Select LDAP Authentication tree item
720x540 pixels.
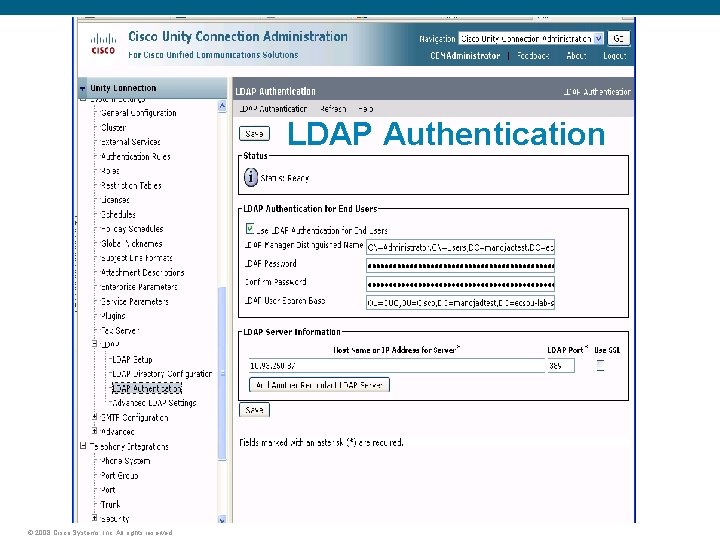(147, 388)
